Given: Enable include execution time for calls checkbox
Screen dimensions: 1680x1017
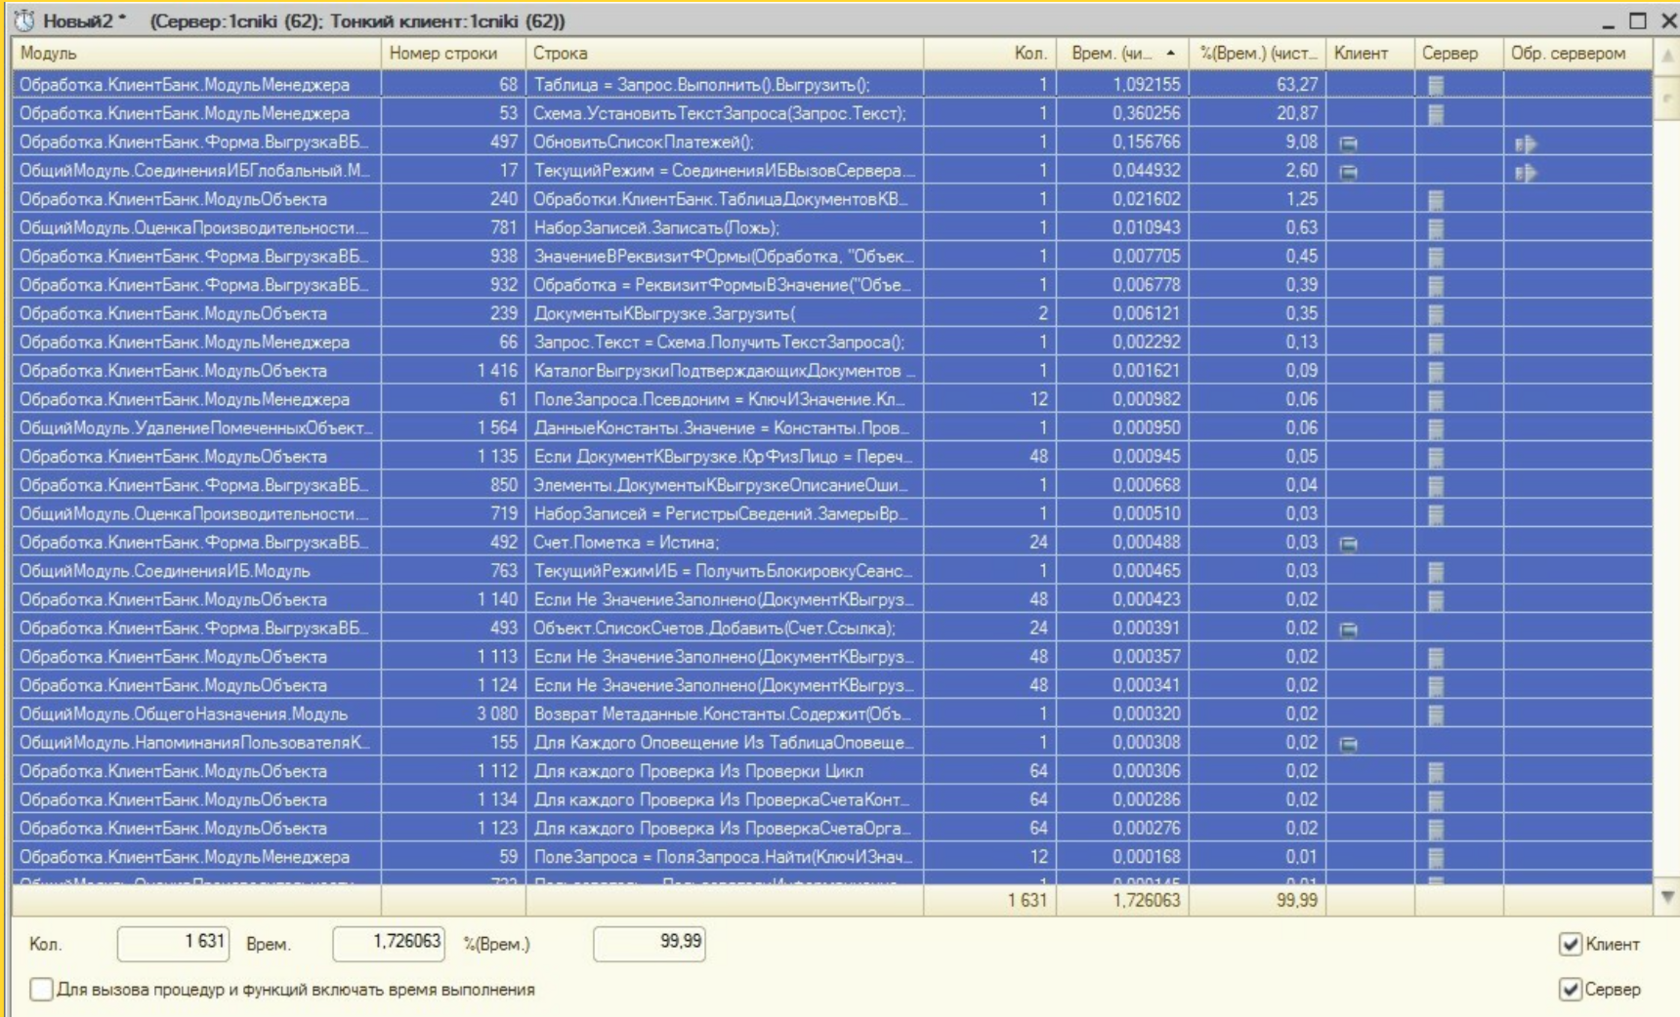Looking at the screenshot, I should click(41, 989).
